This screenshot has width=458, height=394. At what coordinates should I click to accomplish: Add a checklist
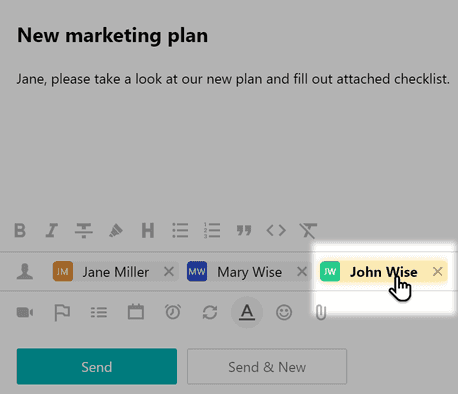(99, 312)
